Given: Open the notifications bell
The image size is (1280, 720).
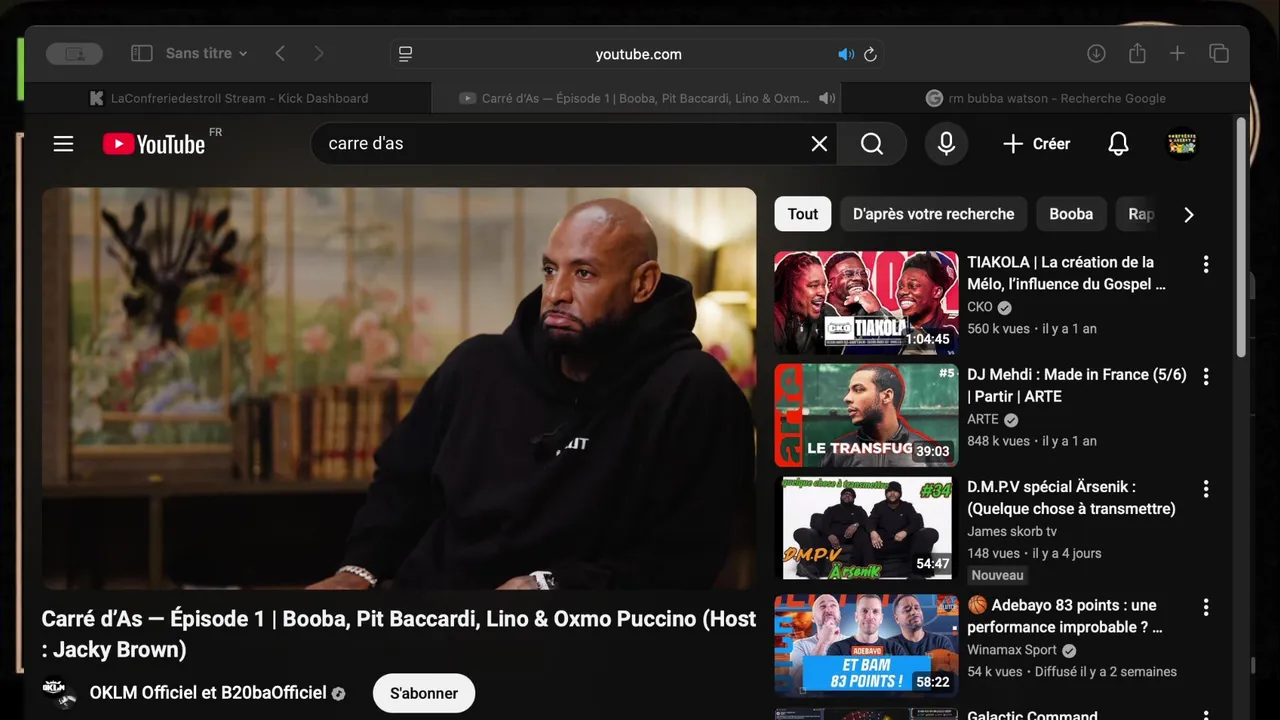Looking at the screenshot, I should click(x=1118, y=144).
